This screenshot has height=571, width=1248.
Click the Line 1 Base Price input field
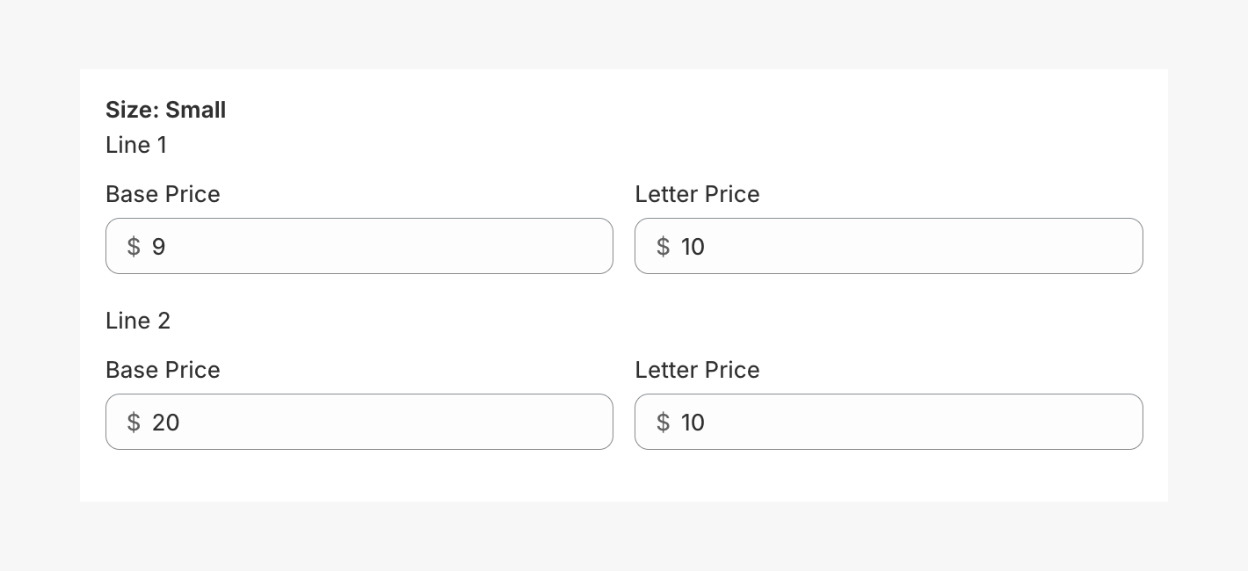[380, 246]
